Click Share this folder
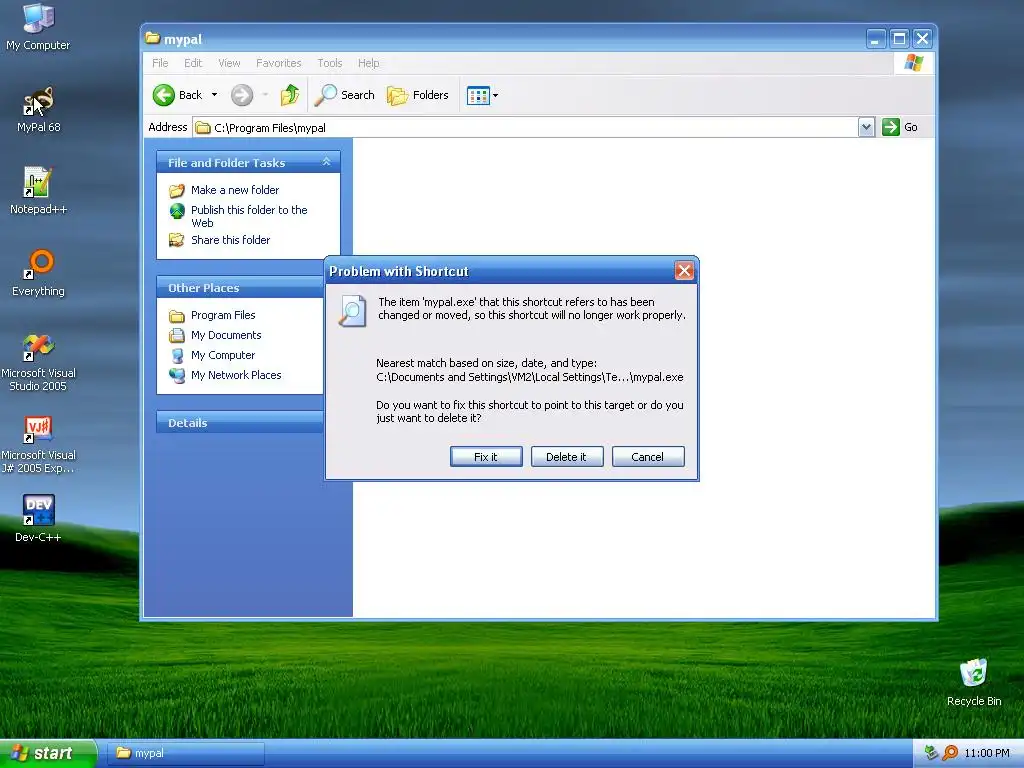1024x768 pixels. coord(219,240)
